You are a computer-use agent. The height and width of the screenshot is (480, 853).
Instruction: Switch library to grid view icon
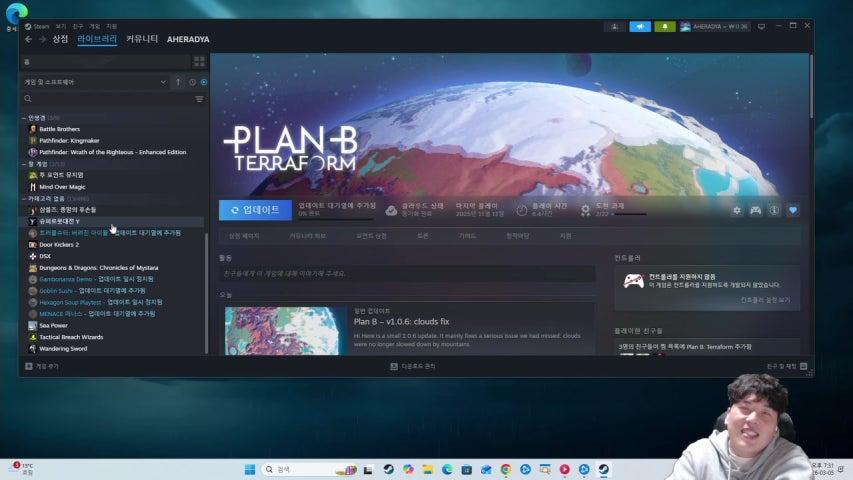click(199, 61)
